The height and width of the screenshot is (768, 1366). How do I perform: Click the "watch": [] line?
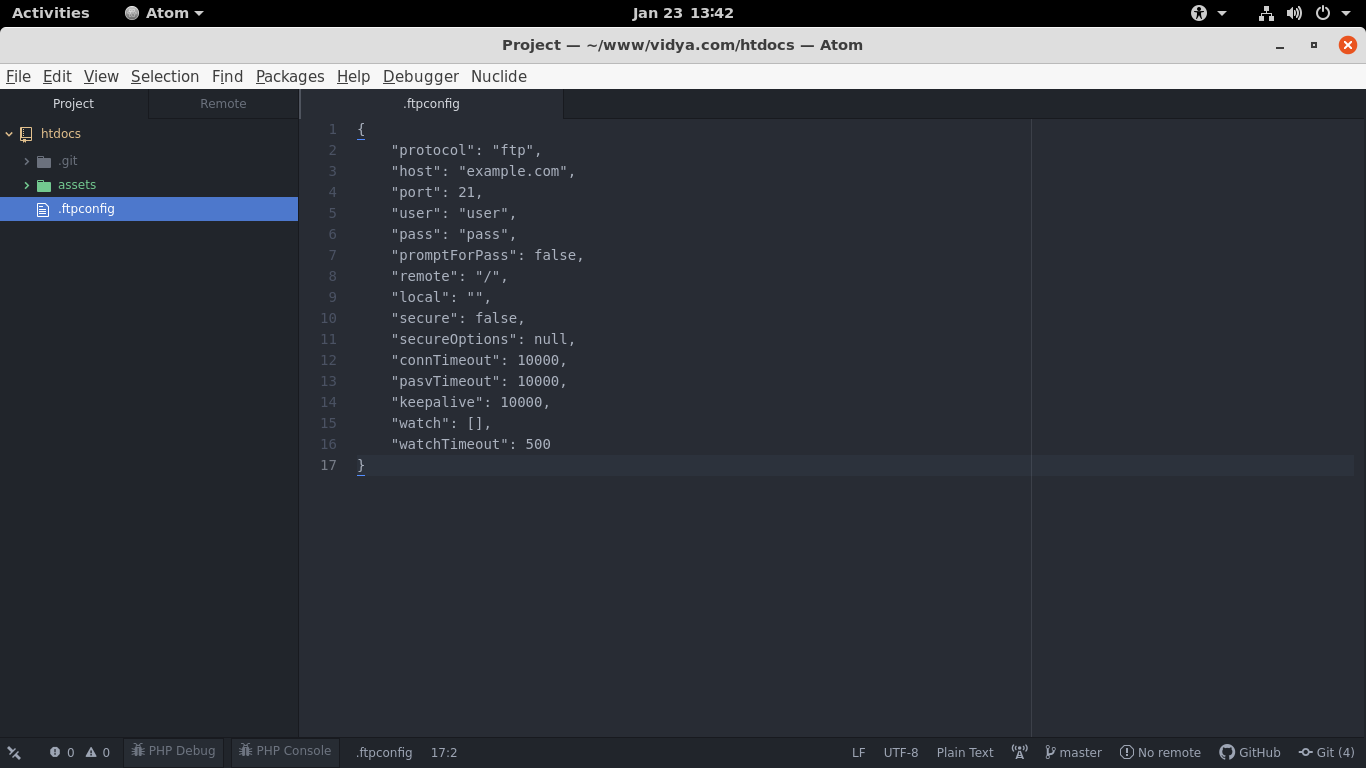click(441, 424)
